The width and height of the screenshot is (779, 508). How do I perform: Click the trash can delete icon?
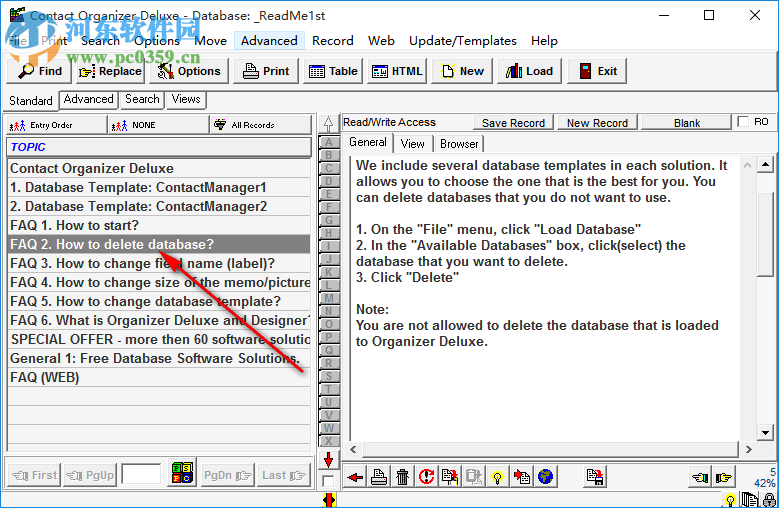402,477
